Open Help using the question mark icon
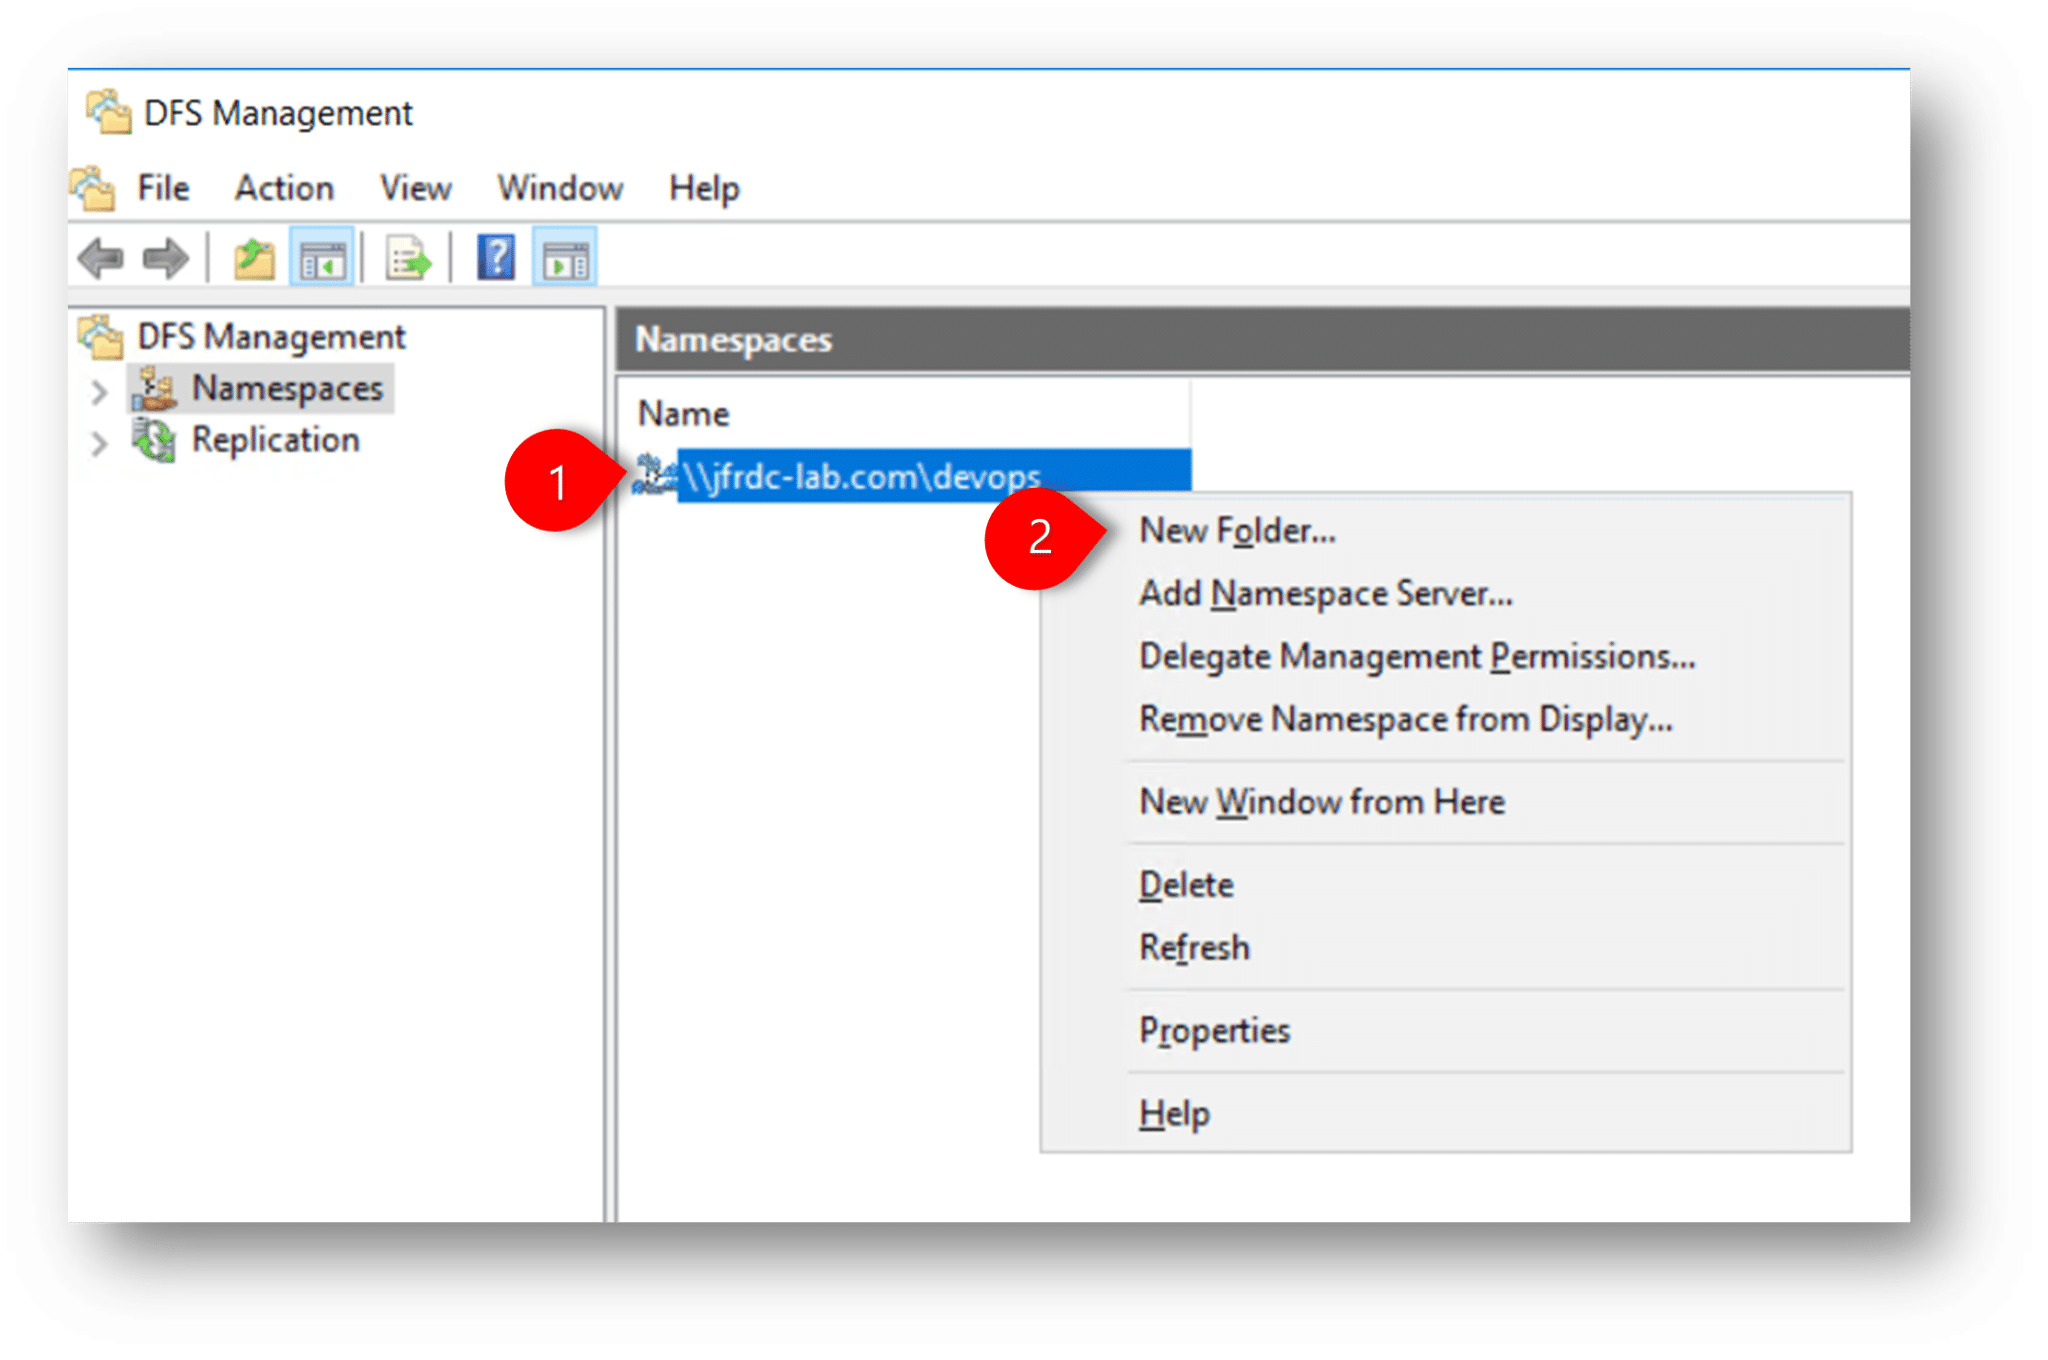The width and height of the screenshot is (2048, 1360). (x=494, y=256)
